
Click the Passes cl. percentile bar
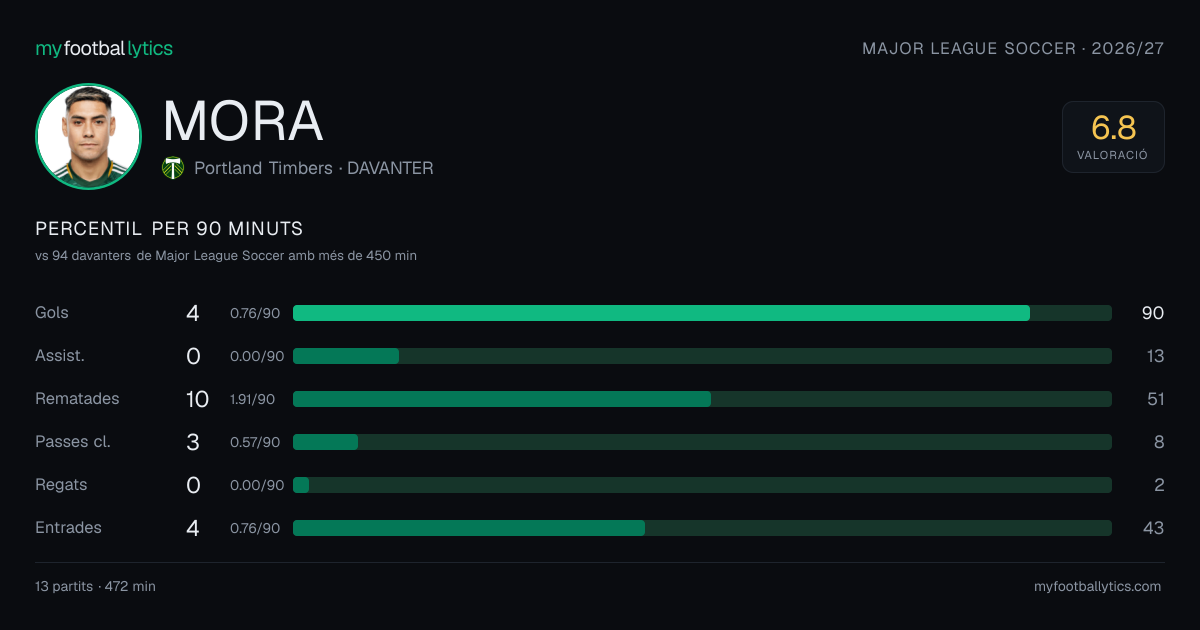702,442
